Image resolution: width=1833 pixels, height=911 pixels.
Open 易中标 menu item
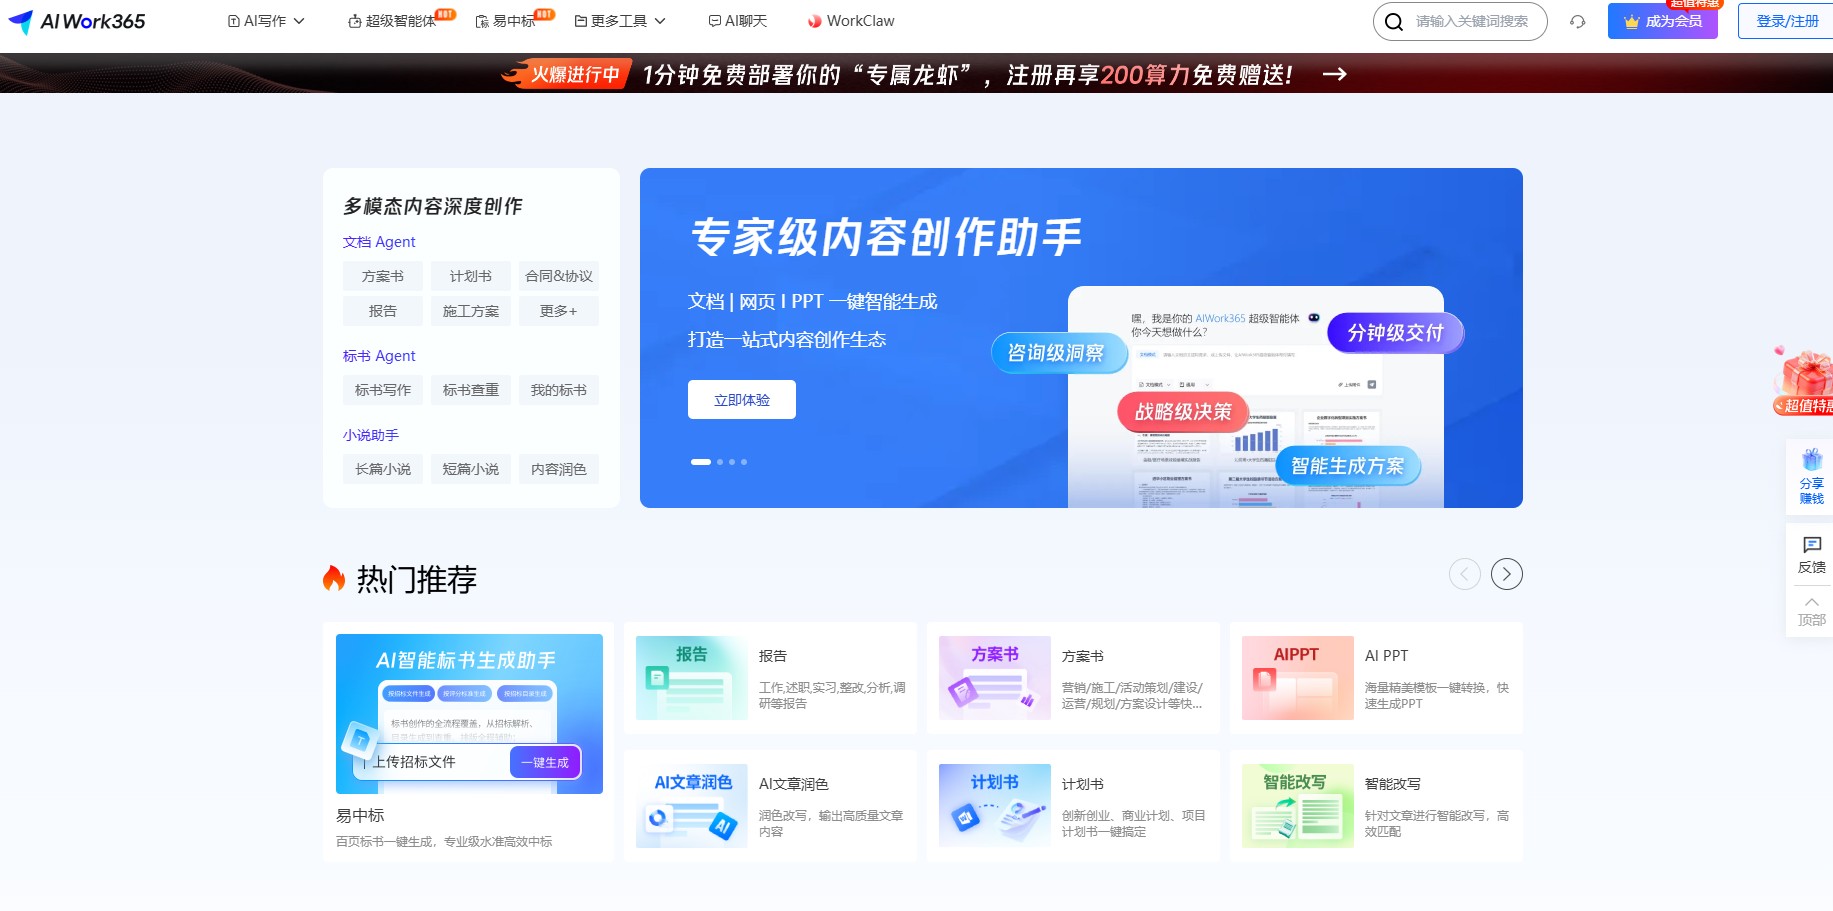pos(506,21)
